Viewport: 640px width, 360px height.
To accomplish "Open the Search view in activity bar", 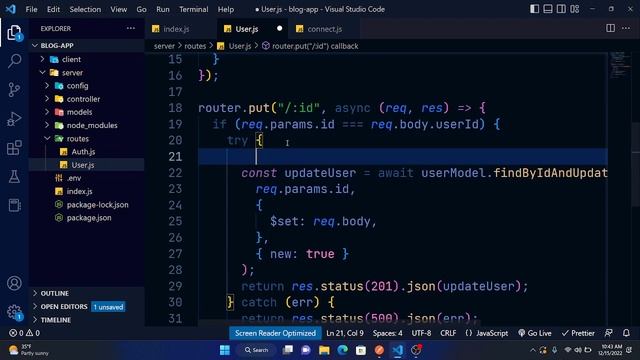I will pos(14,61).
